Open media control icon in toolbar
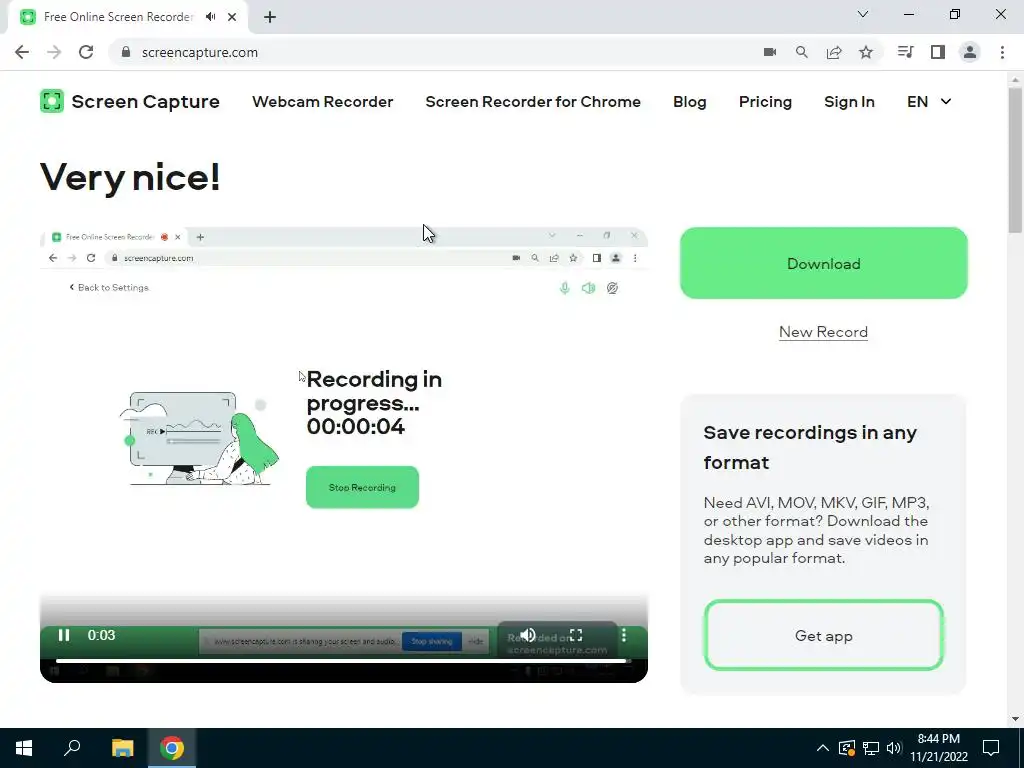The height and width of the screenshot is (768, 1024). click(x=905, y=52)
